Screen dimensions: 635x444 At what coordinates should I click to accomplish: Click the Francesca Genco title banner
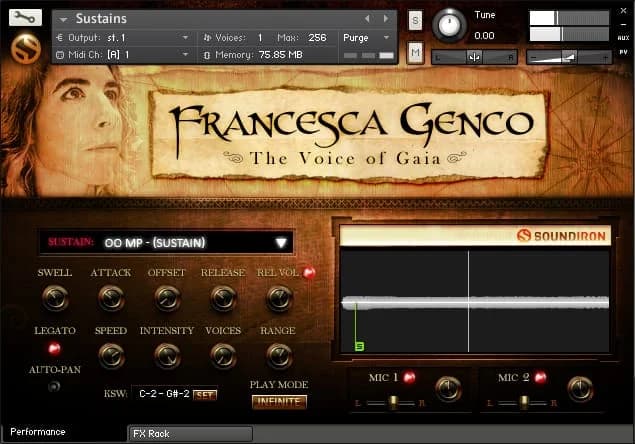pyautogui.click(x=350, y=134)
